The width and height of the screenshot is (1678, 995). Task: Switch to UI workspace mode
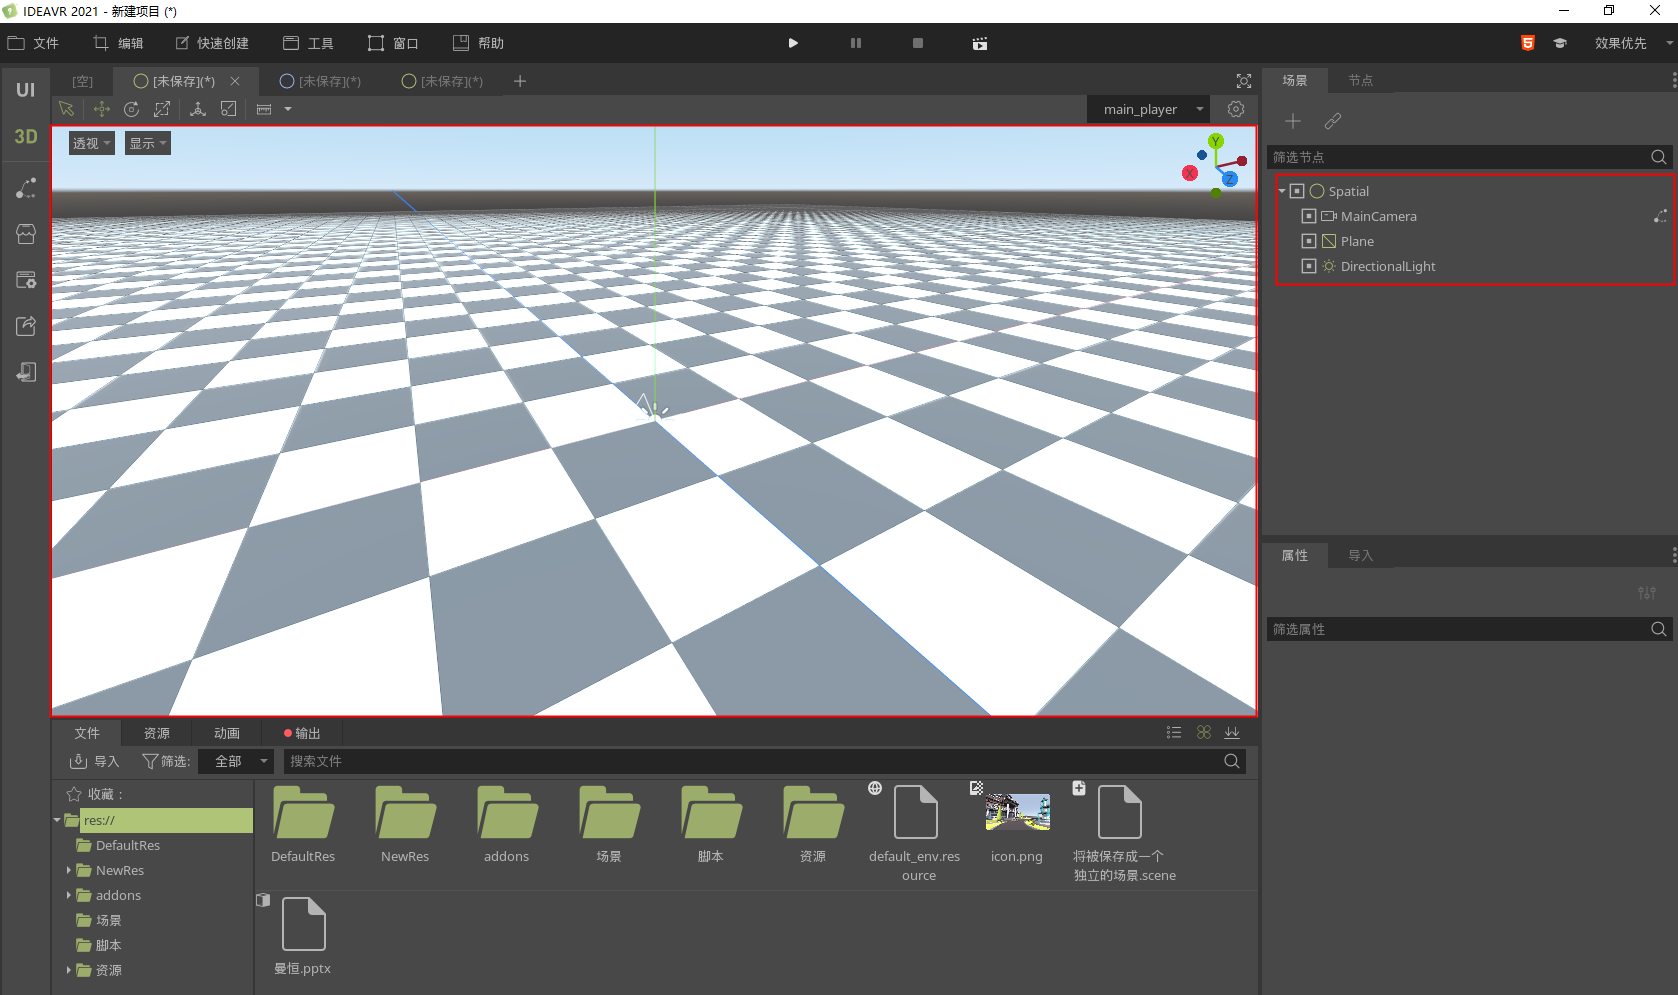point(25,90)
